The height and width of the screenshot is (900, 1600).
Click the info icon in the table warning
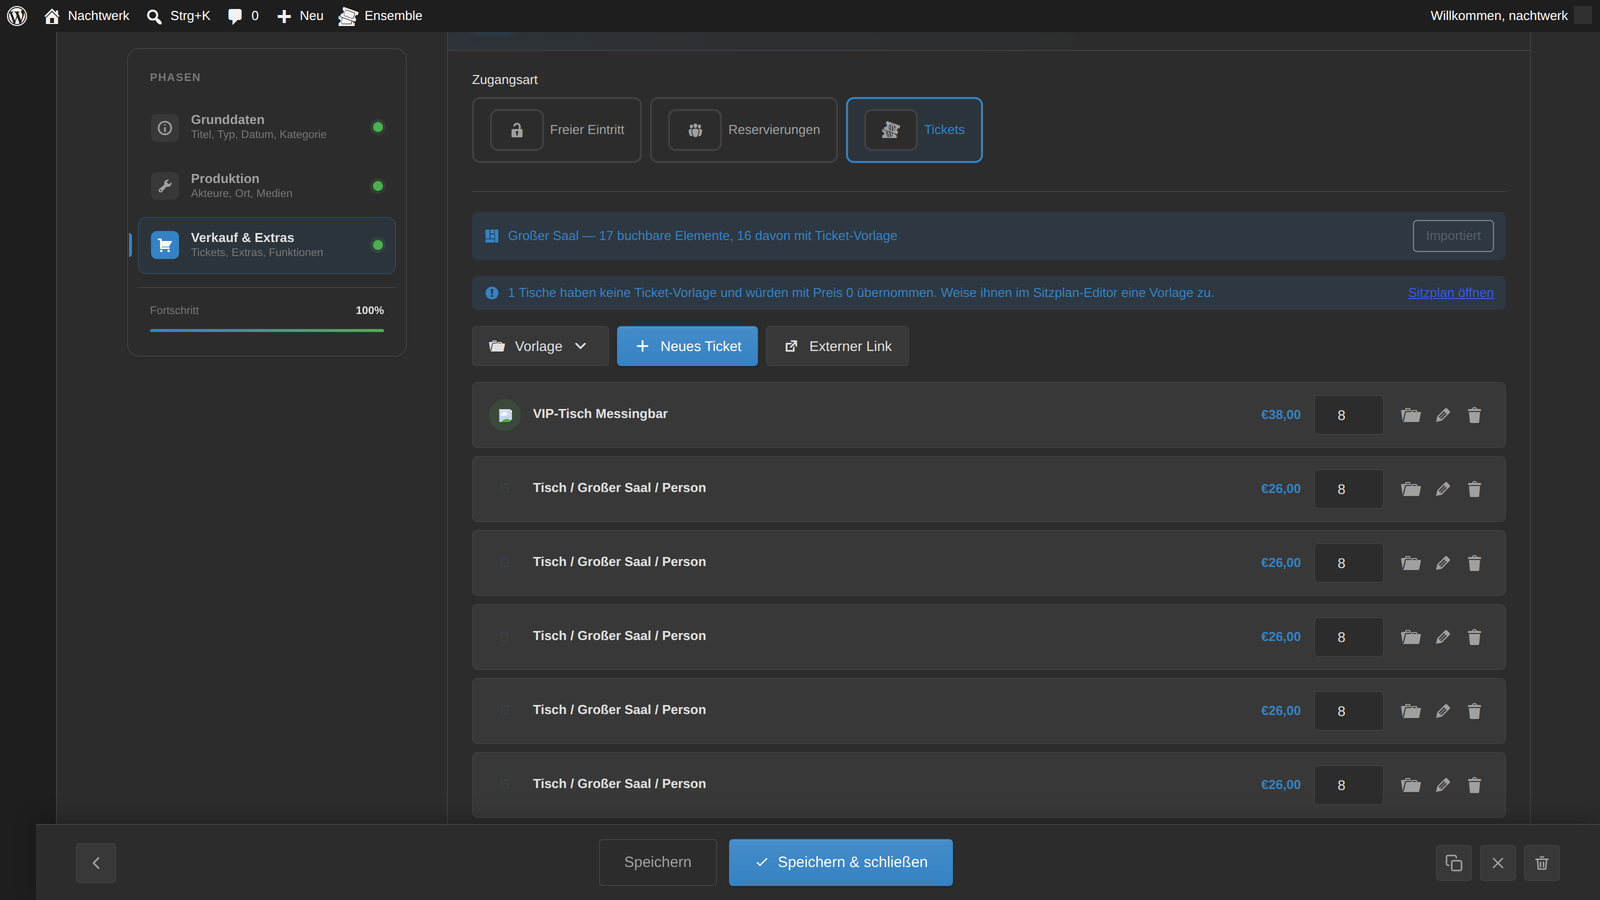coord(492,293)
